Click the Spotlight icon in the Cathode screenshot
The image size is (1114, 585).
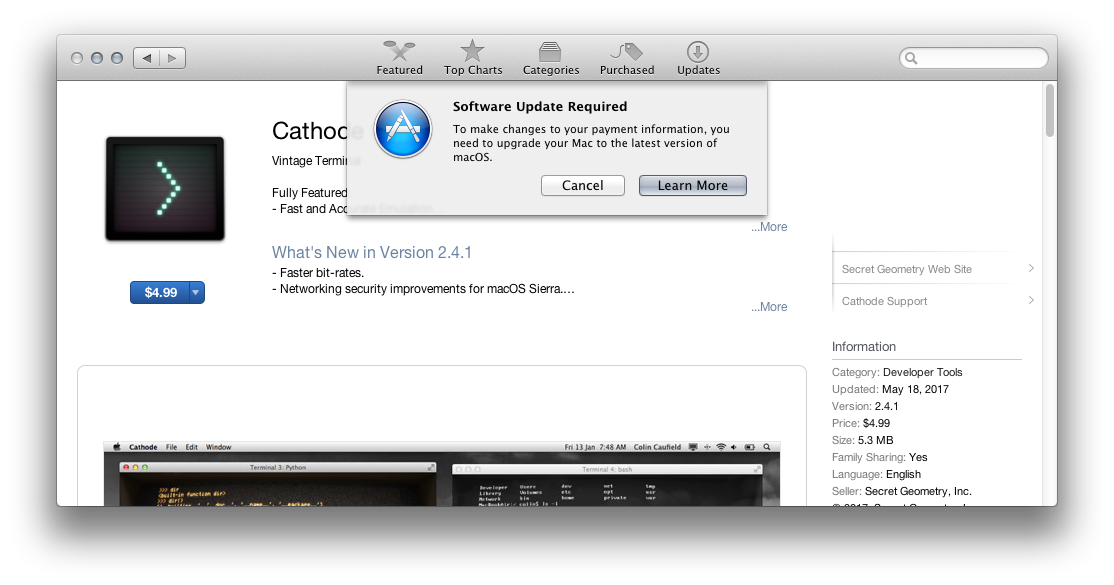point(767,447)
